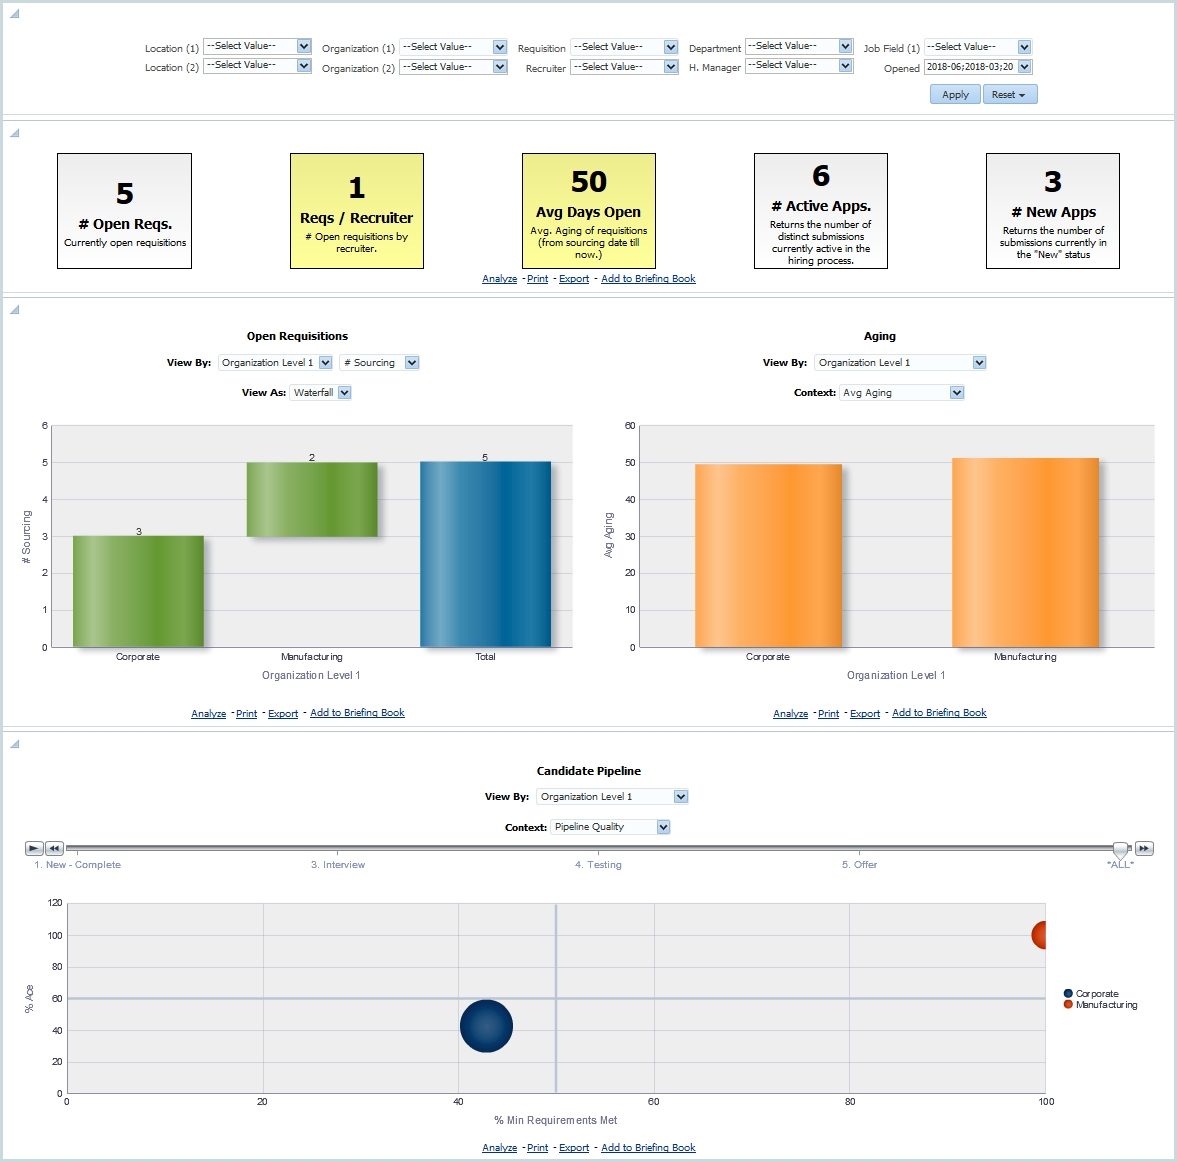Select the 3. Interview stage marker

pyautogui.click(x=340, y=864)
